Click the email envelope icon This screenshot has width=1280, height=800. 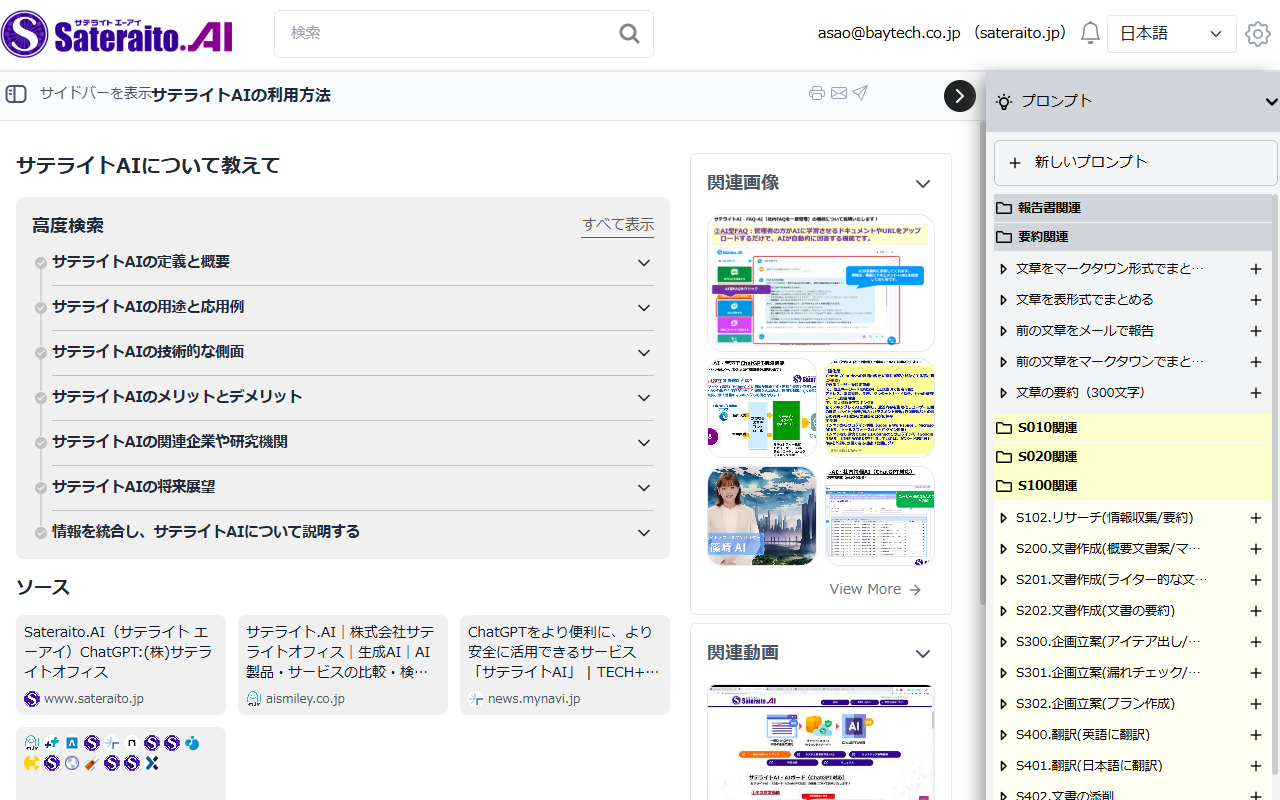click(839, 94)
